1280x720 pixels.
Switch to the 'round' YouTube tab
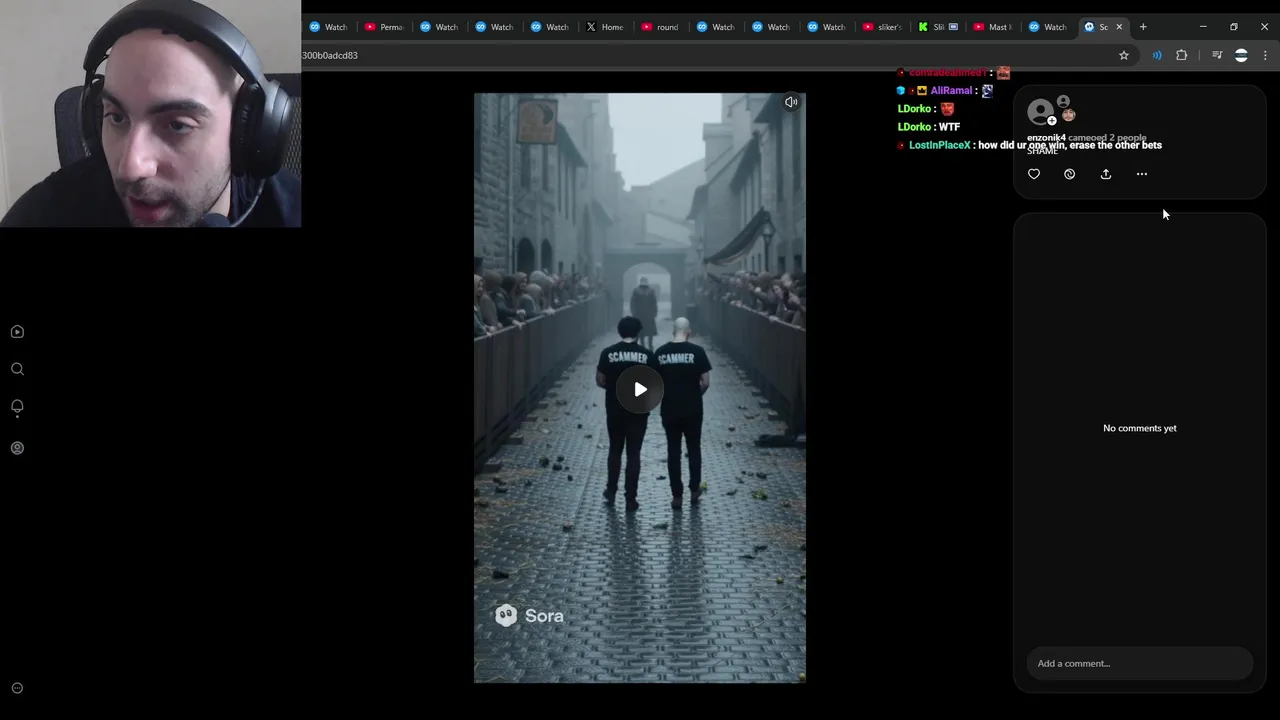coord(660,27)
